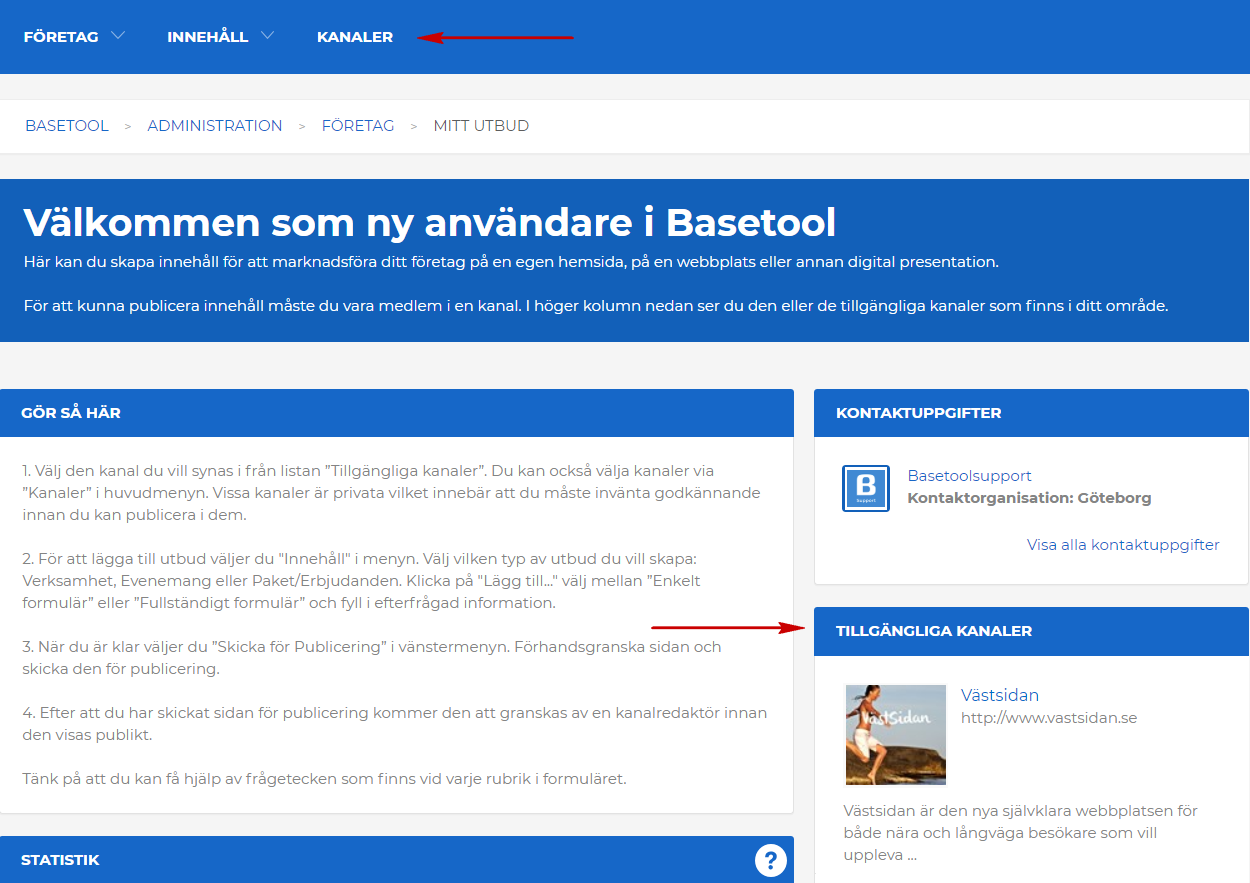Click FÖRETAG breadcrumb link
The height and width of the screenshot is (883, 1250).
(x=358, y=126)
